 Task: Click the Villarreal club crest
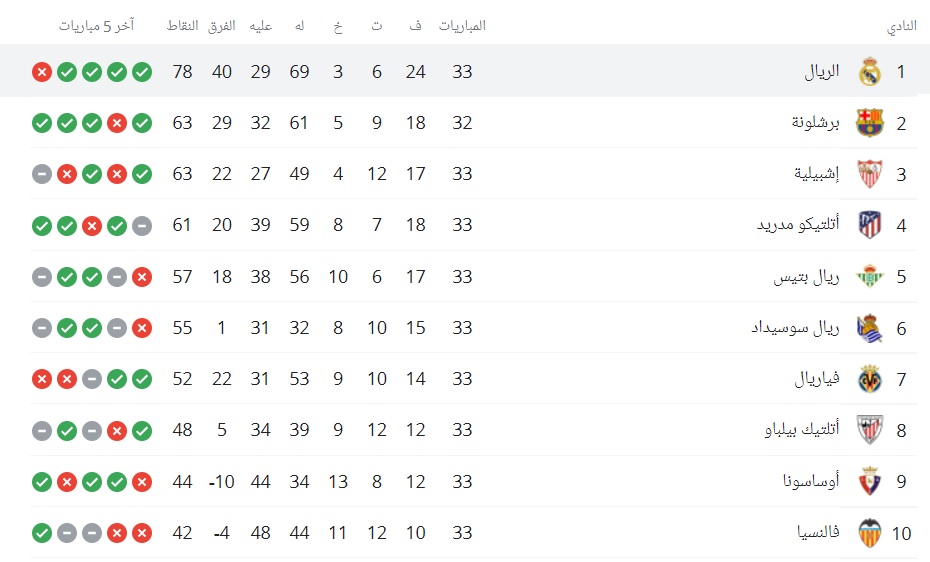[870, 379]
